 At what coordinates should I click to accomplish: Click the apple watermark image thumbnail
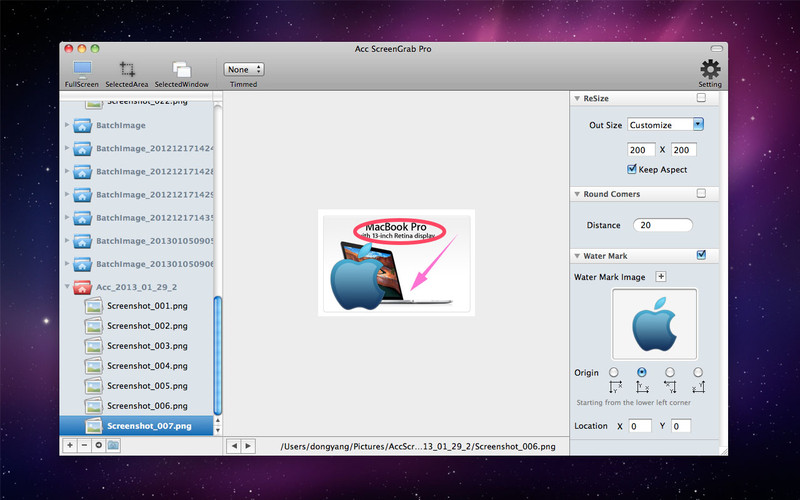tap(654, 324)
